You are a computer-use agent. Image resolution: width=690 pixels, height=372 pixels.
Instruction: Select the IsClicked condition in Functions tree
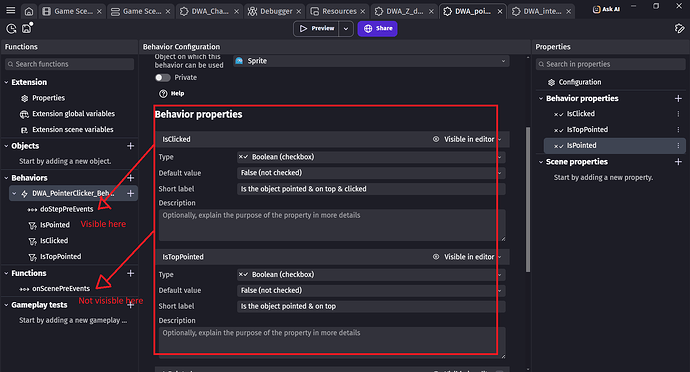54,241
